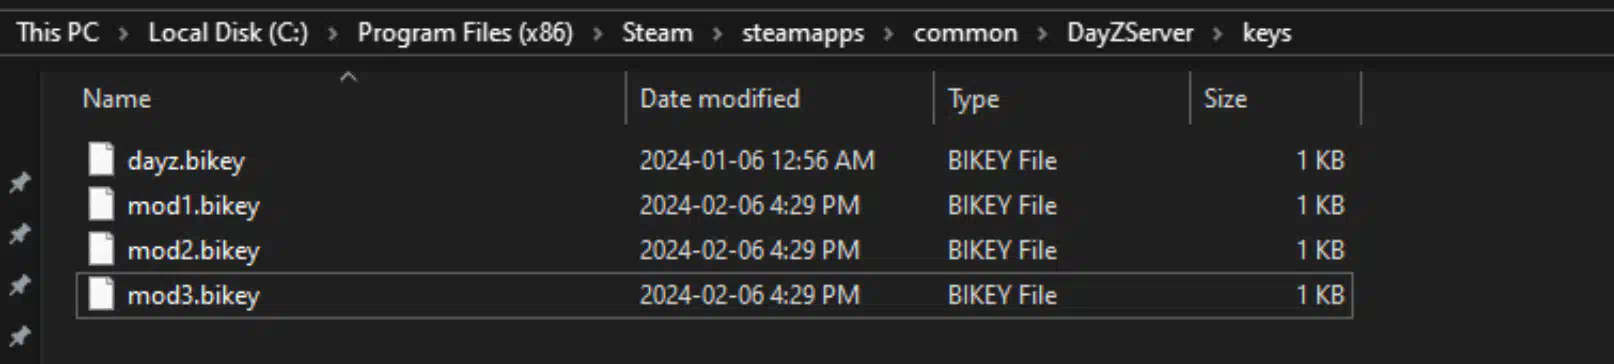Select the mod3.bikey file icon
This screenshot has height=364, width=1614.
[x=101, y=294]
